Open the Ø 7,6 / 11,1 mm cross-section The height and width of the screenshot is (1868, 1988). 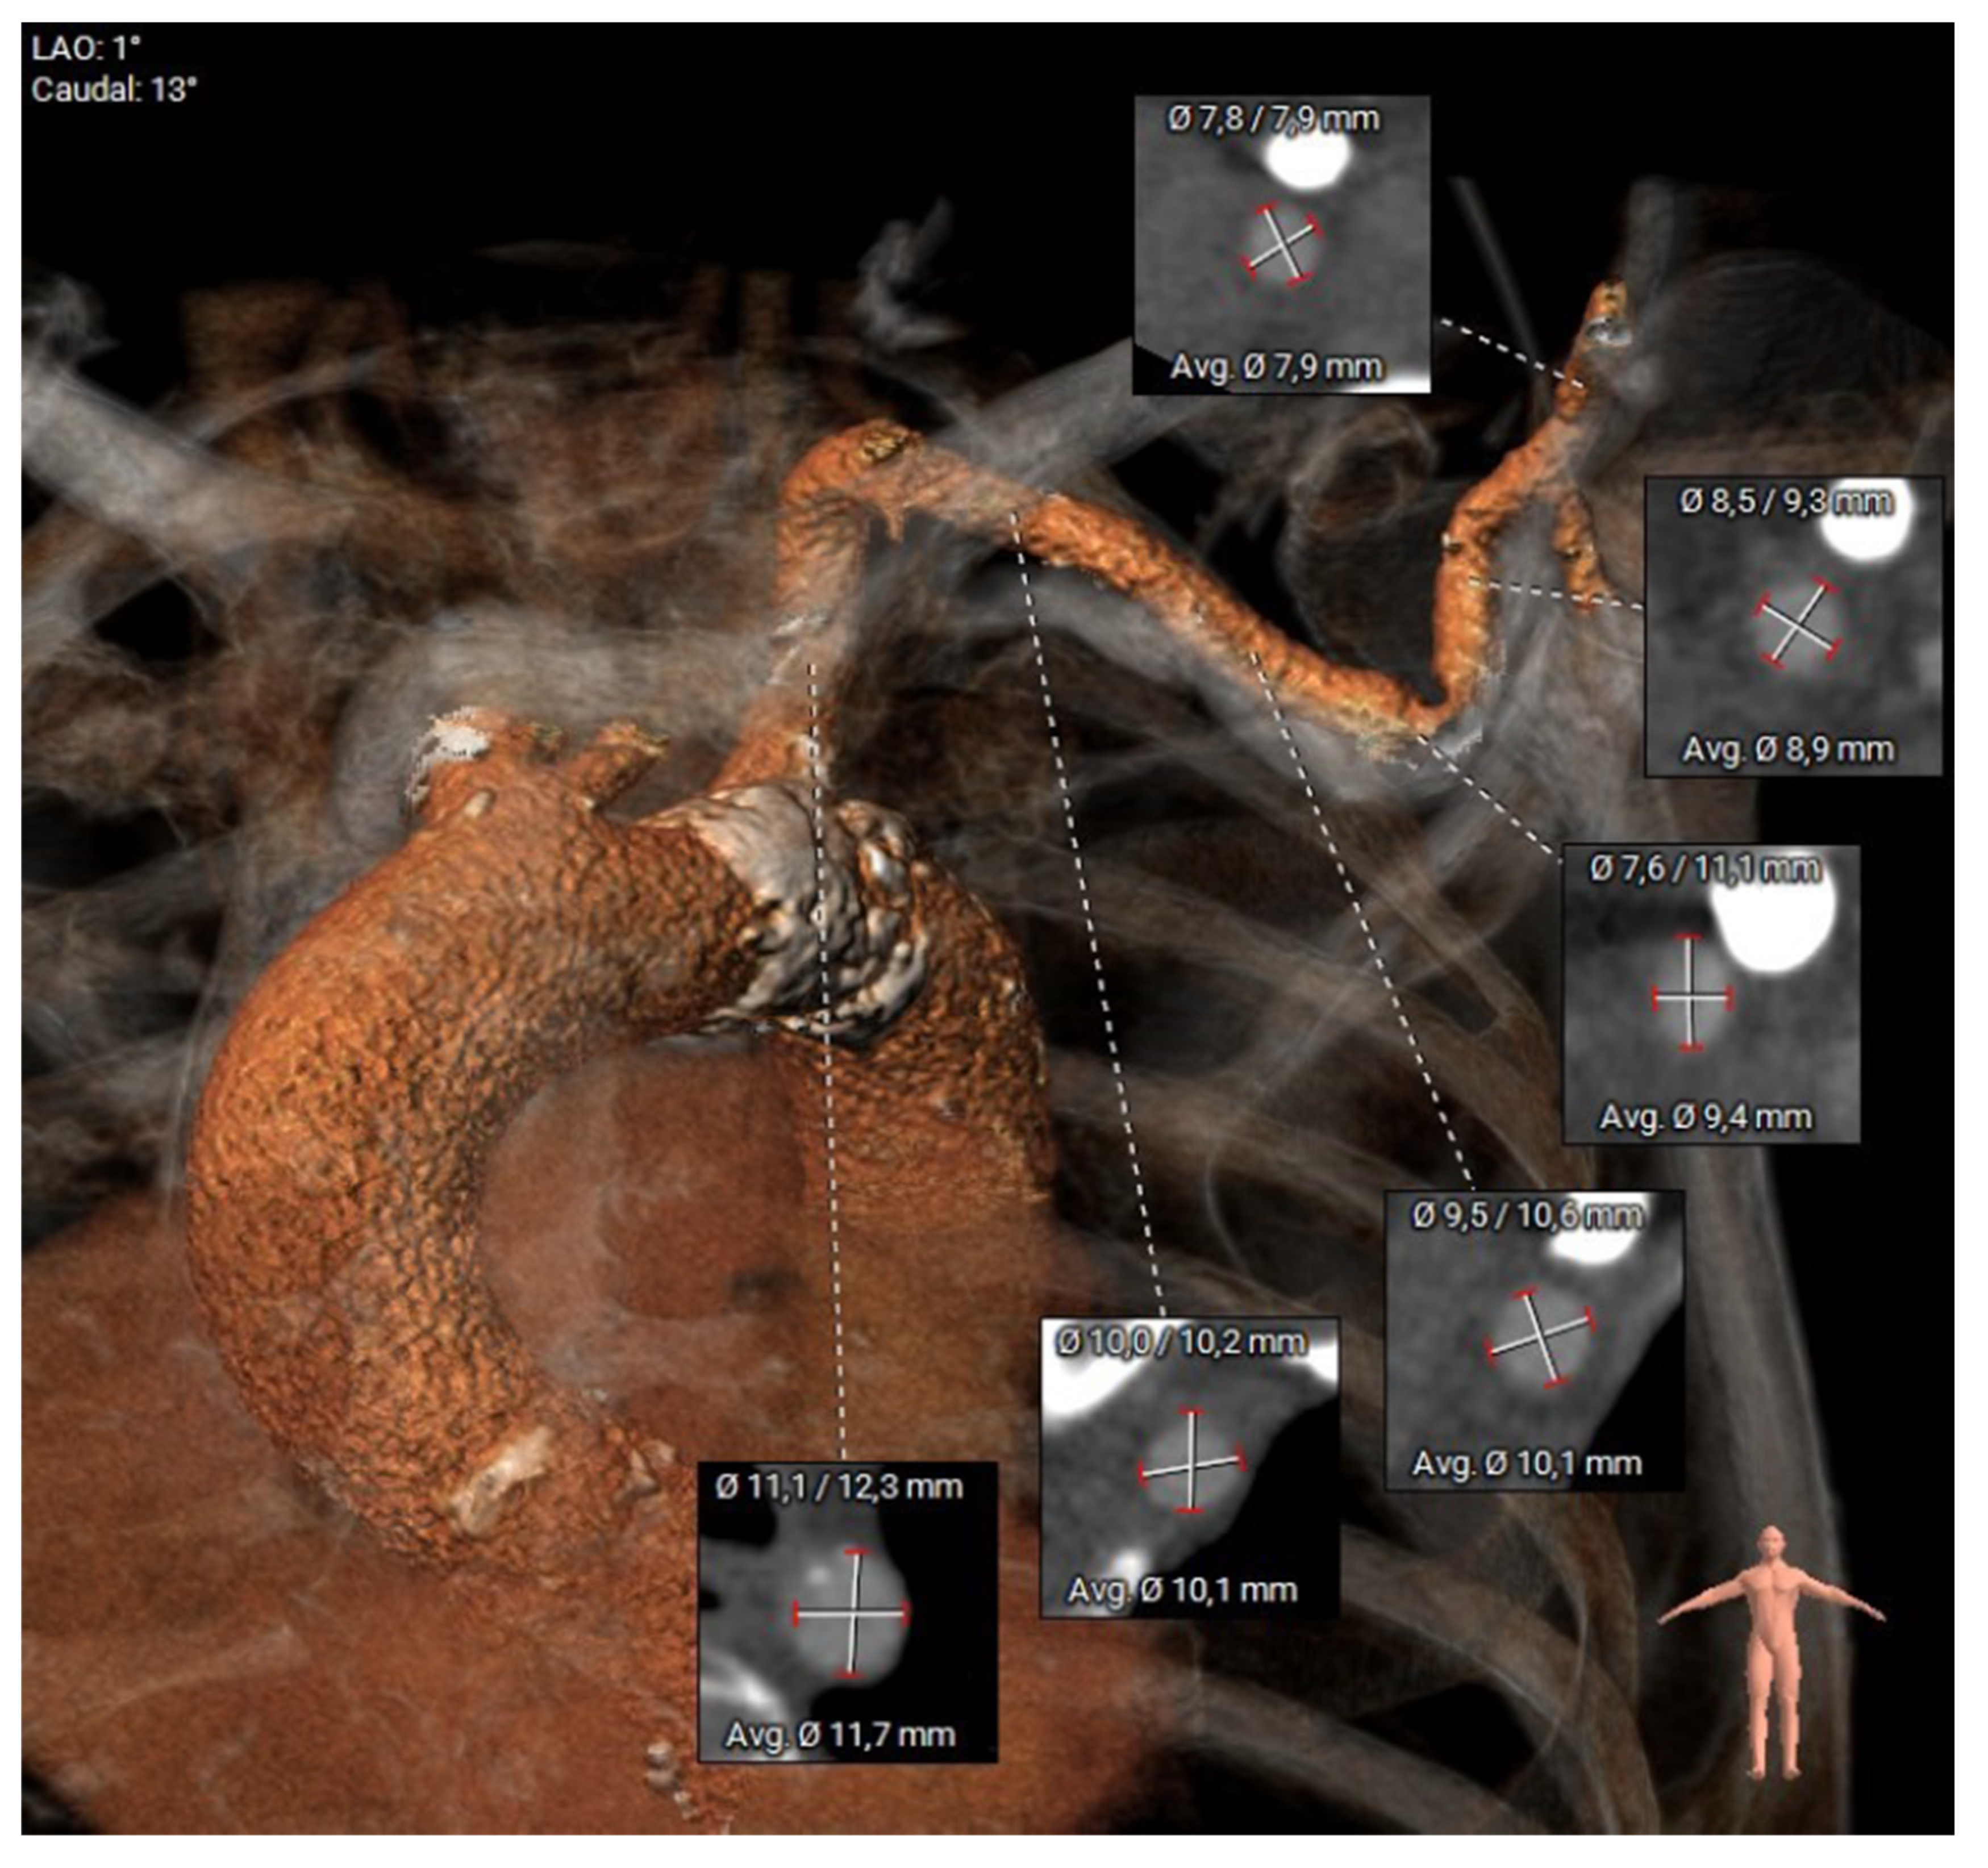(x=1711, y=994)
